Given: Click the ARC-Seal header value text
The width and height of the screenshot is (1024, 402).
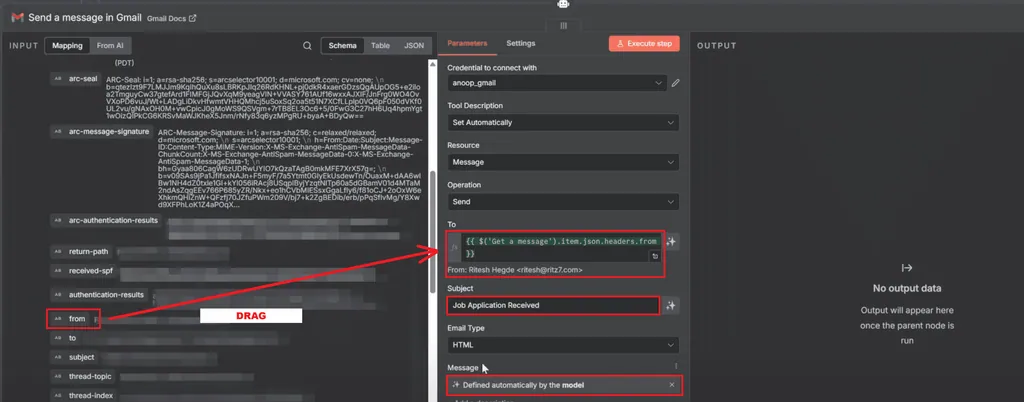Looking at the screenshot, I should pos(264,97).
